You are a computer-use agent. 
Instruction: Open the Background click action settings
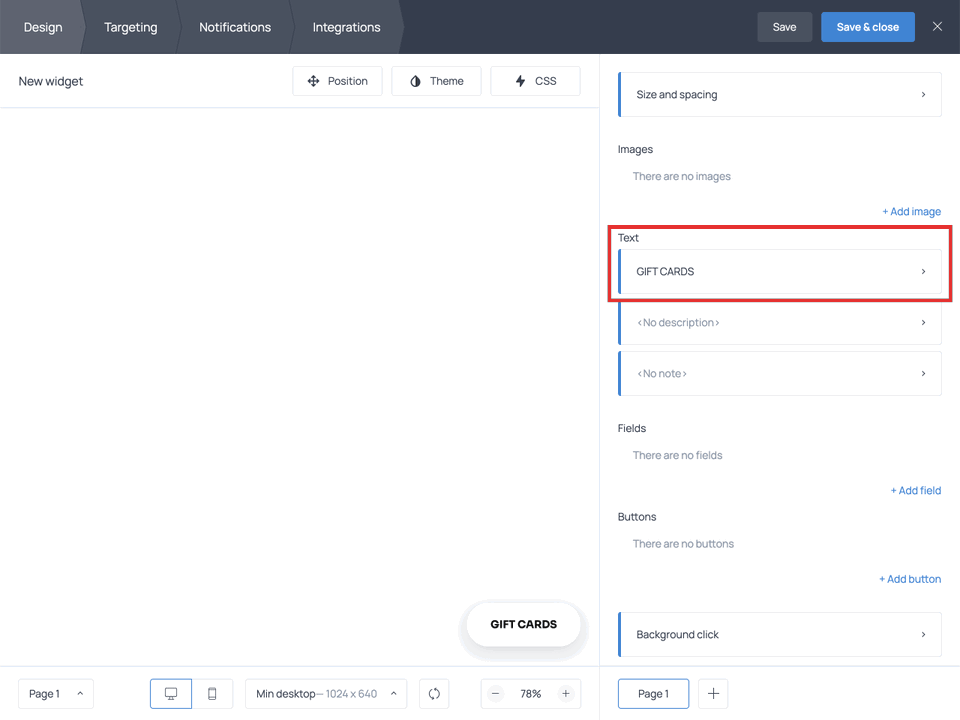(x=779, y=634)
